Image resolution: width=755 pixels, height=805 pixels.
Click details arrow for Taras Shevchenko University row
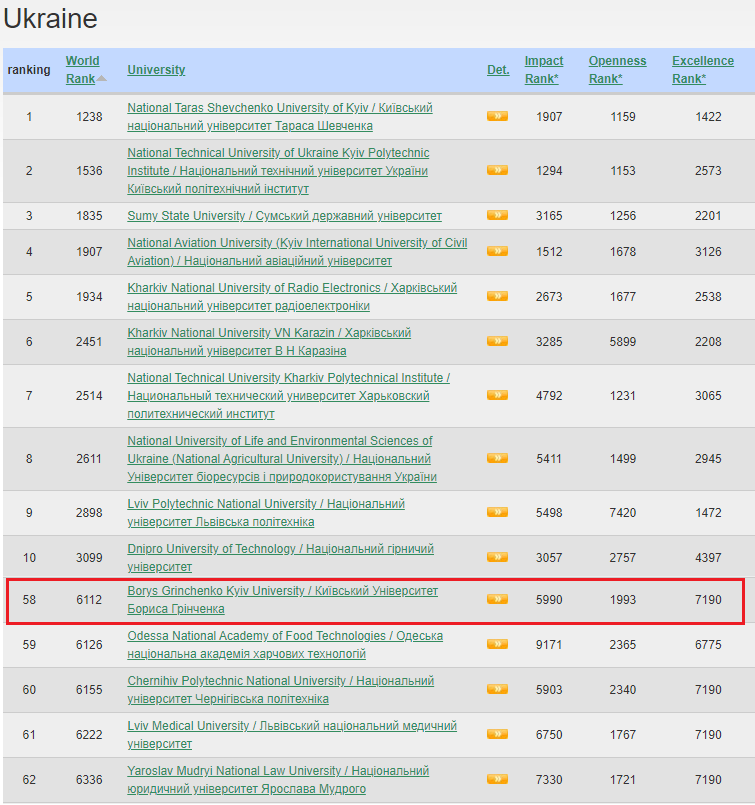click(497, 116)
